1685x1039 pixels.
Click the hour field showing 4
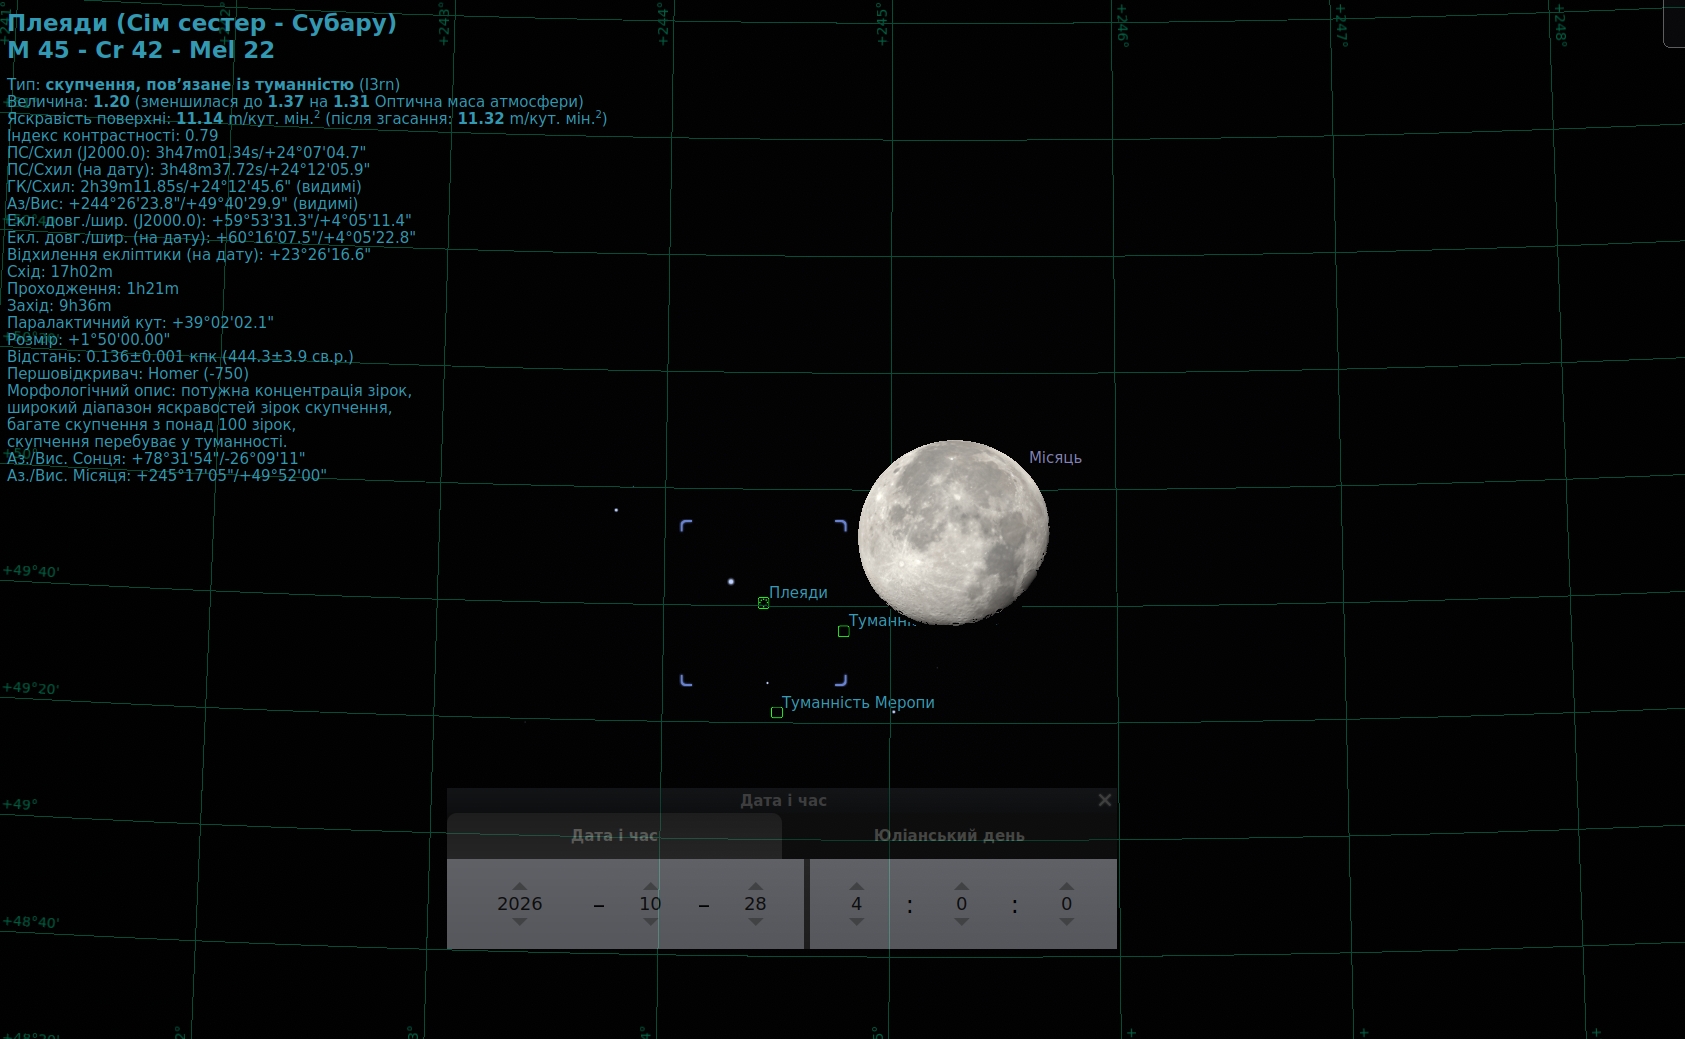pos(856,904)
